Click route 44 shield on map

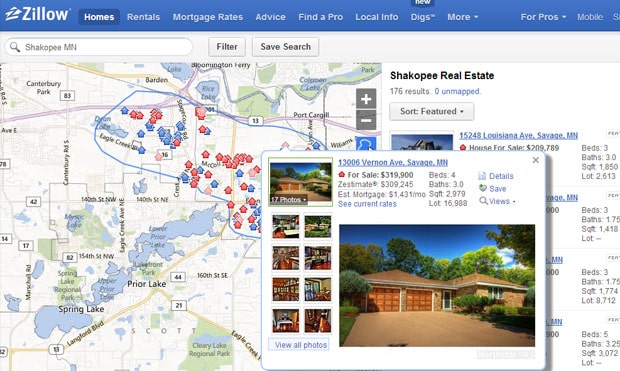[x=178, y=277]
